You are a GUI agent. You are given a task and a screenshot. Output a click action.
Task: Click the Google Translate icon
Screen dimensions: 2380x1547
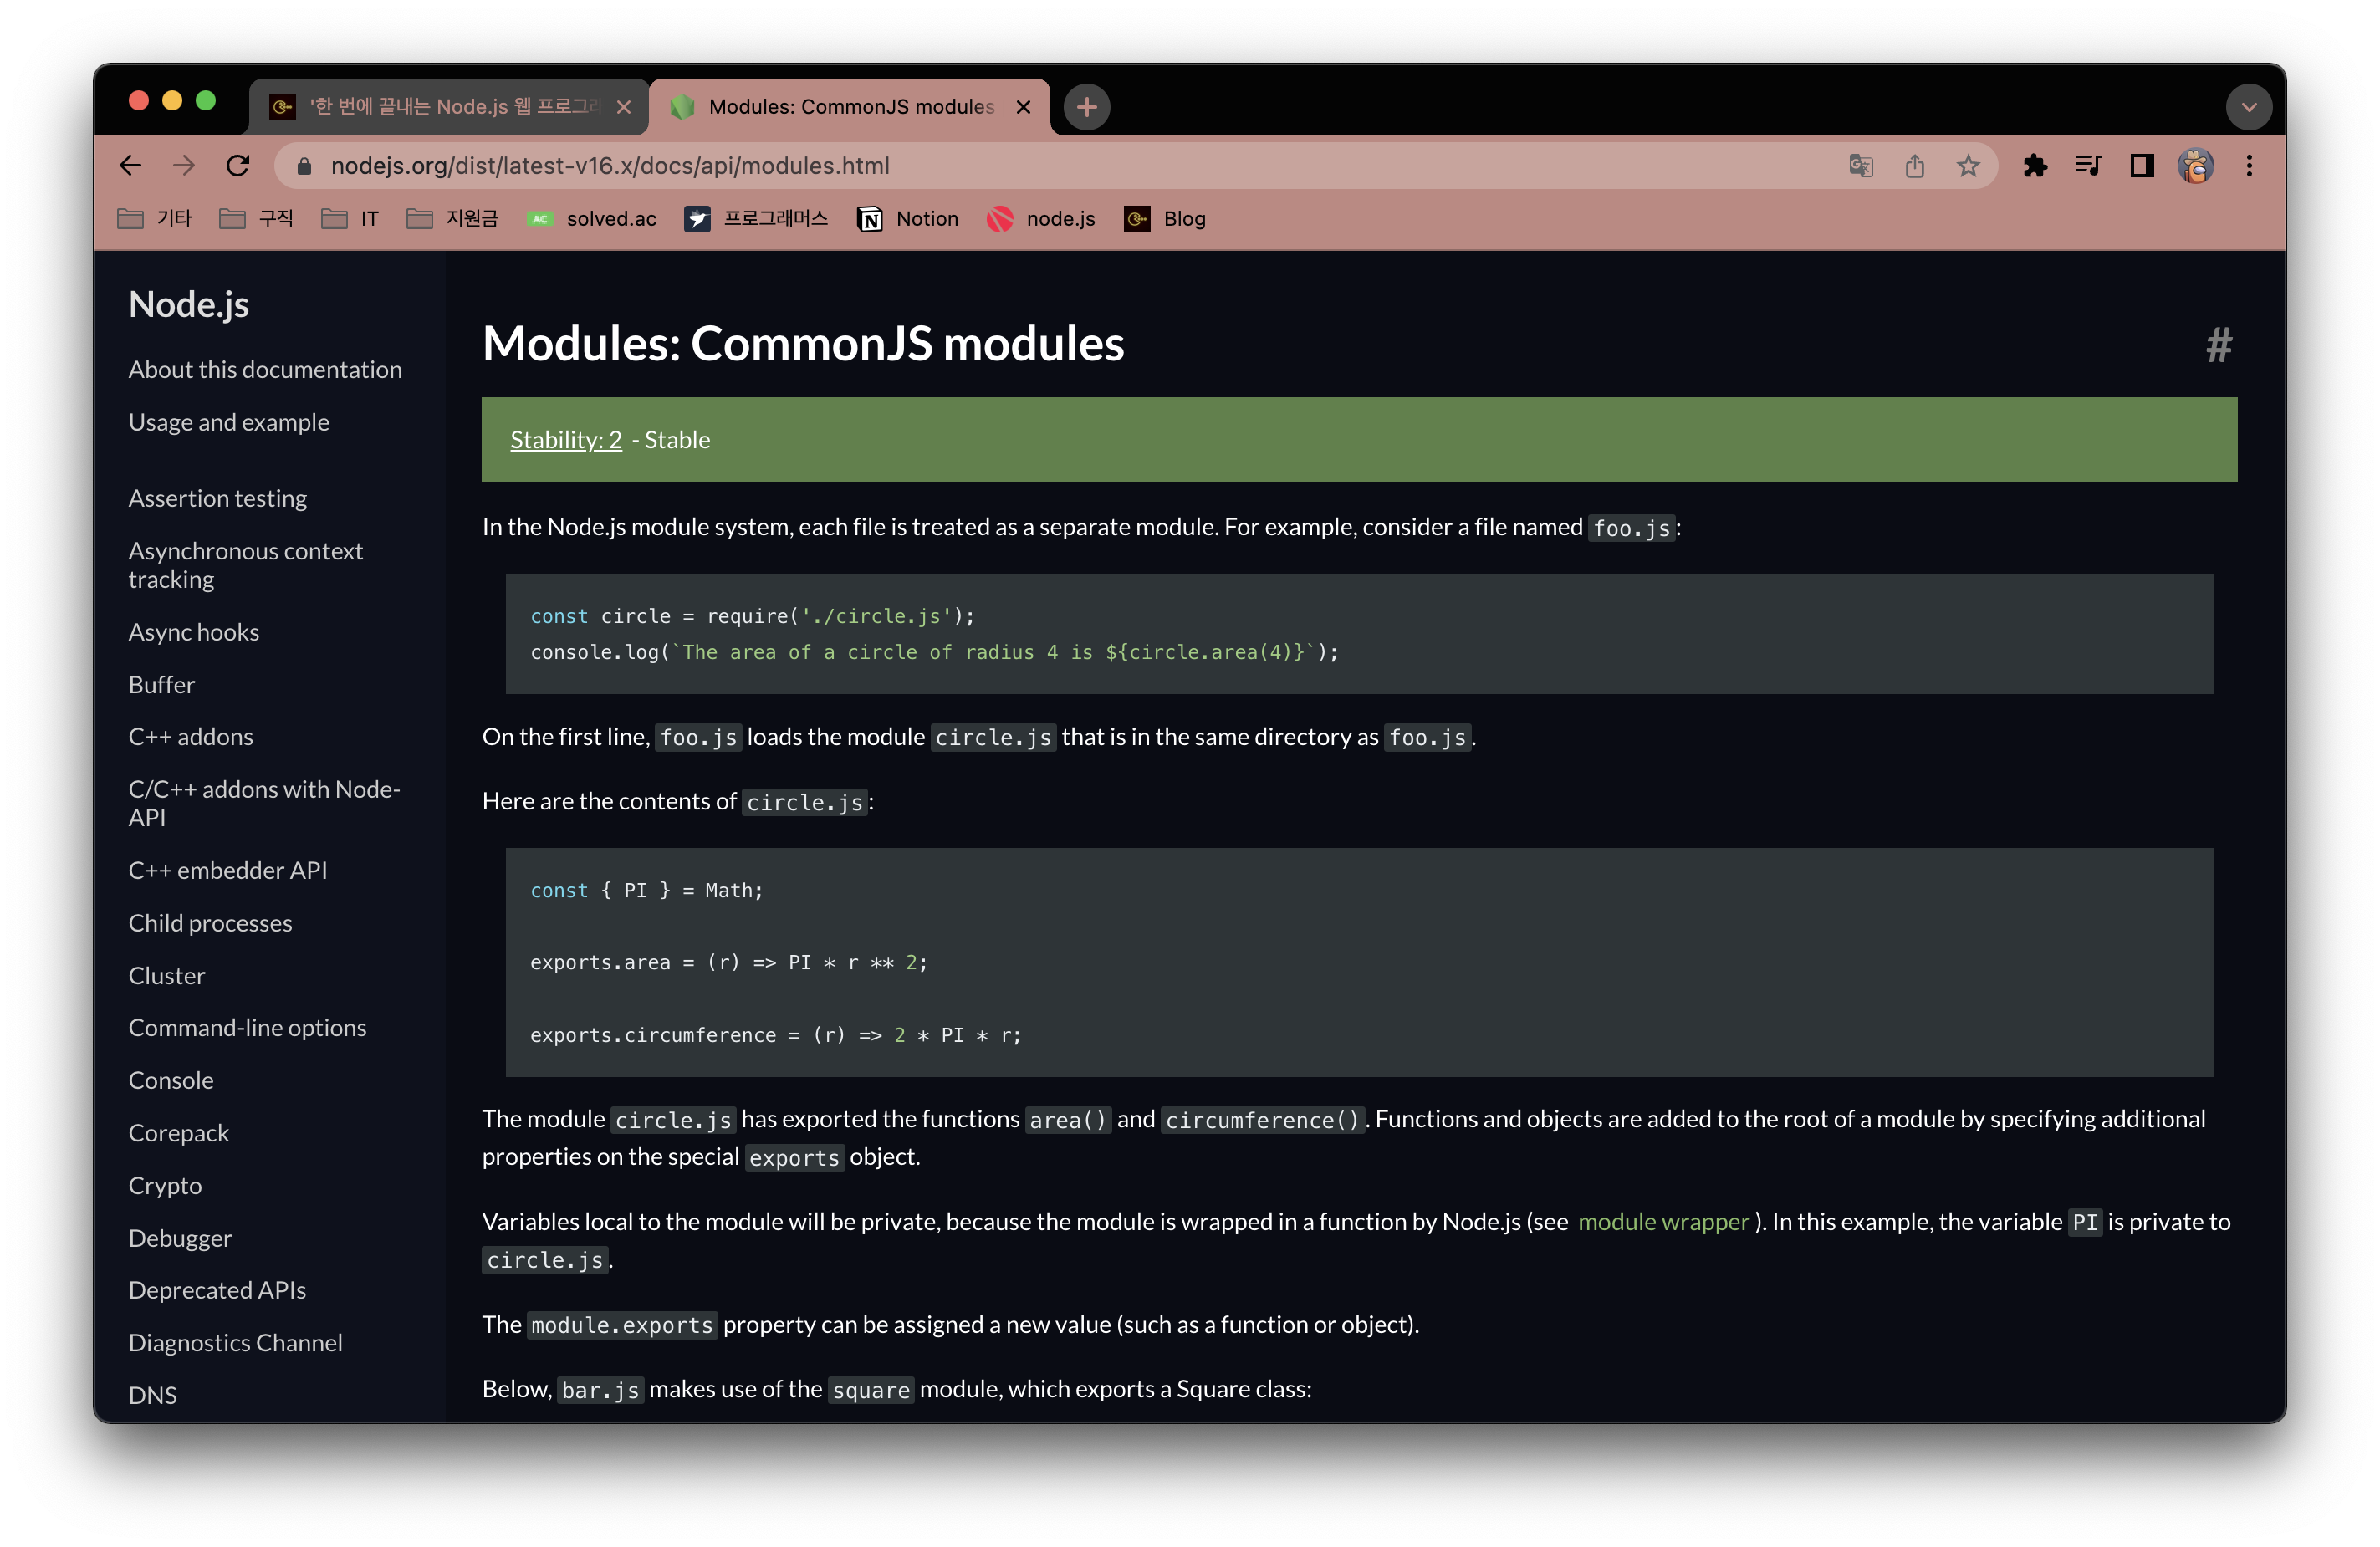[x=1860, y=165]
